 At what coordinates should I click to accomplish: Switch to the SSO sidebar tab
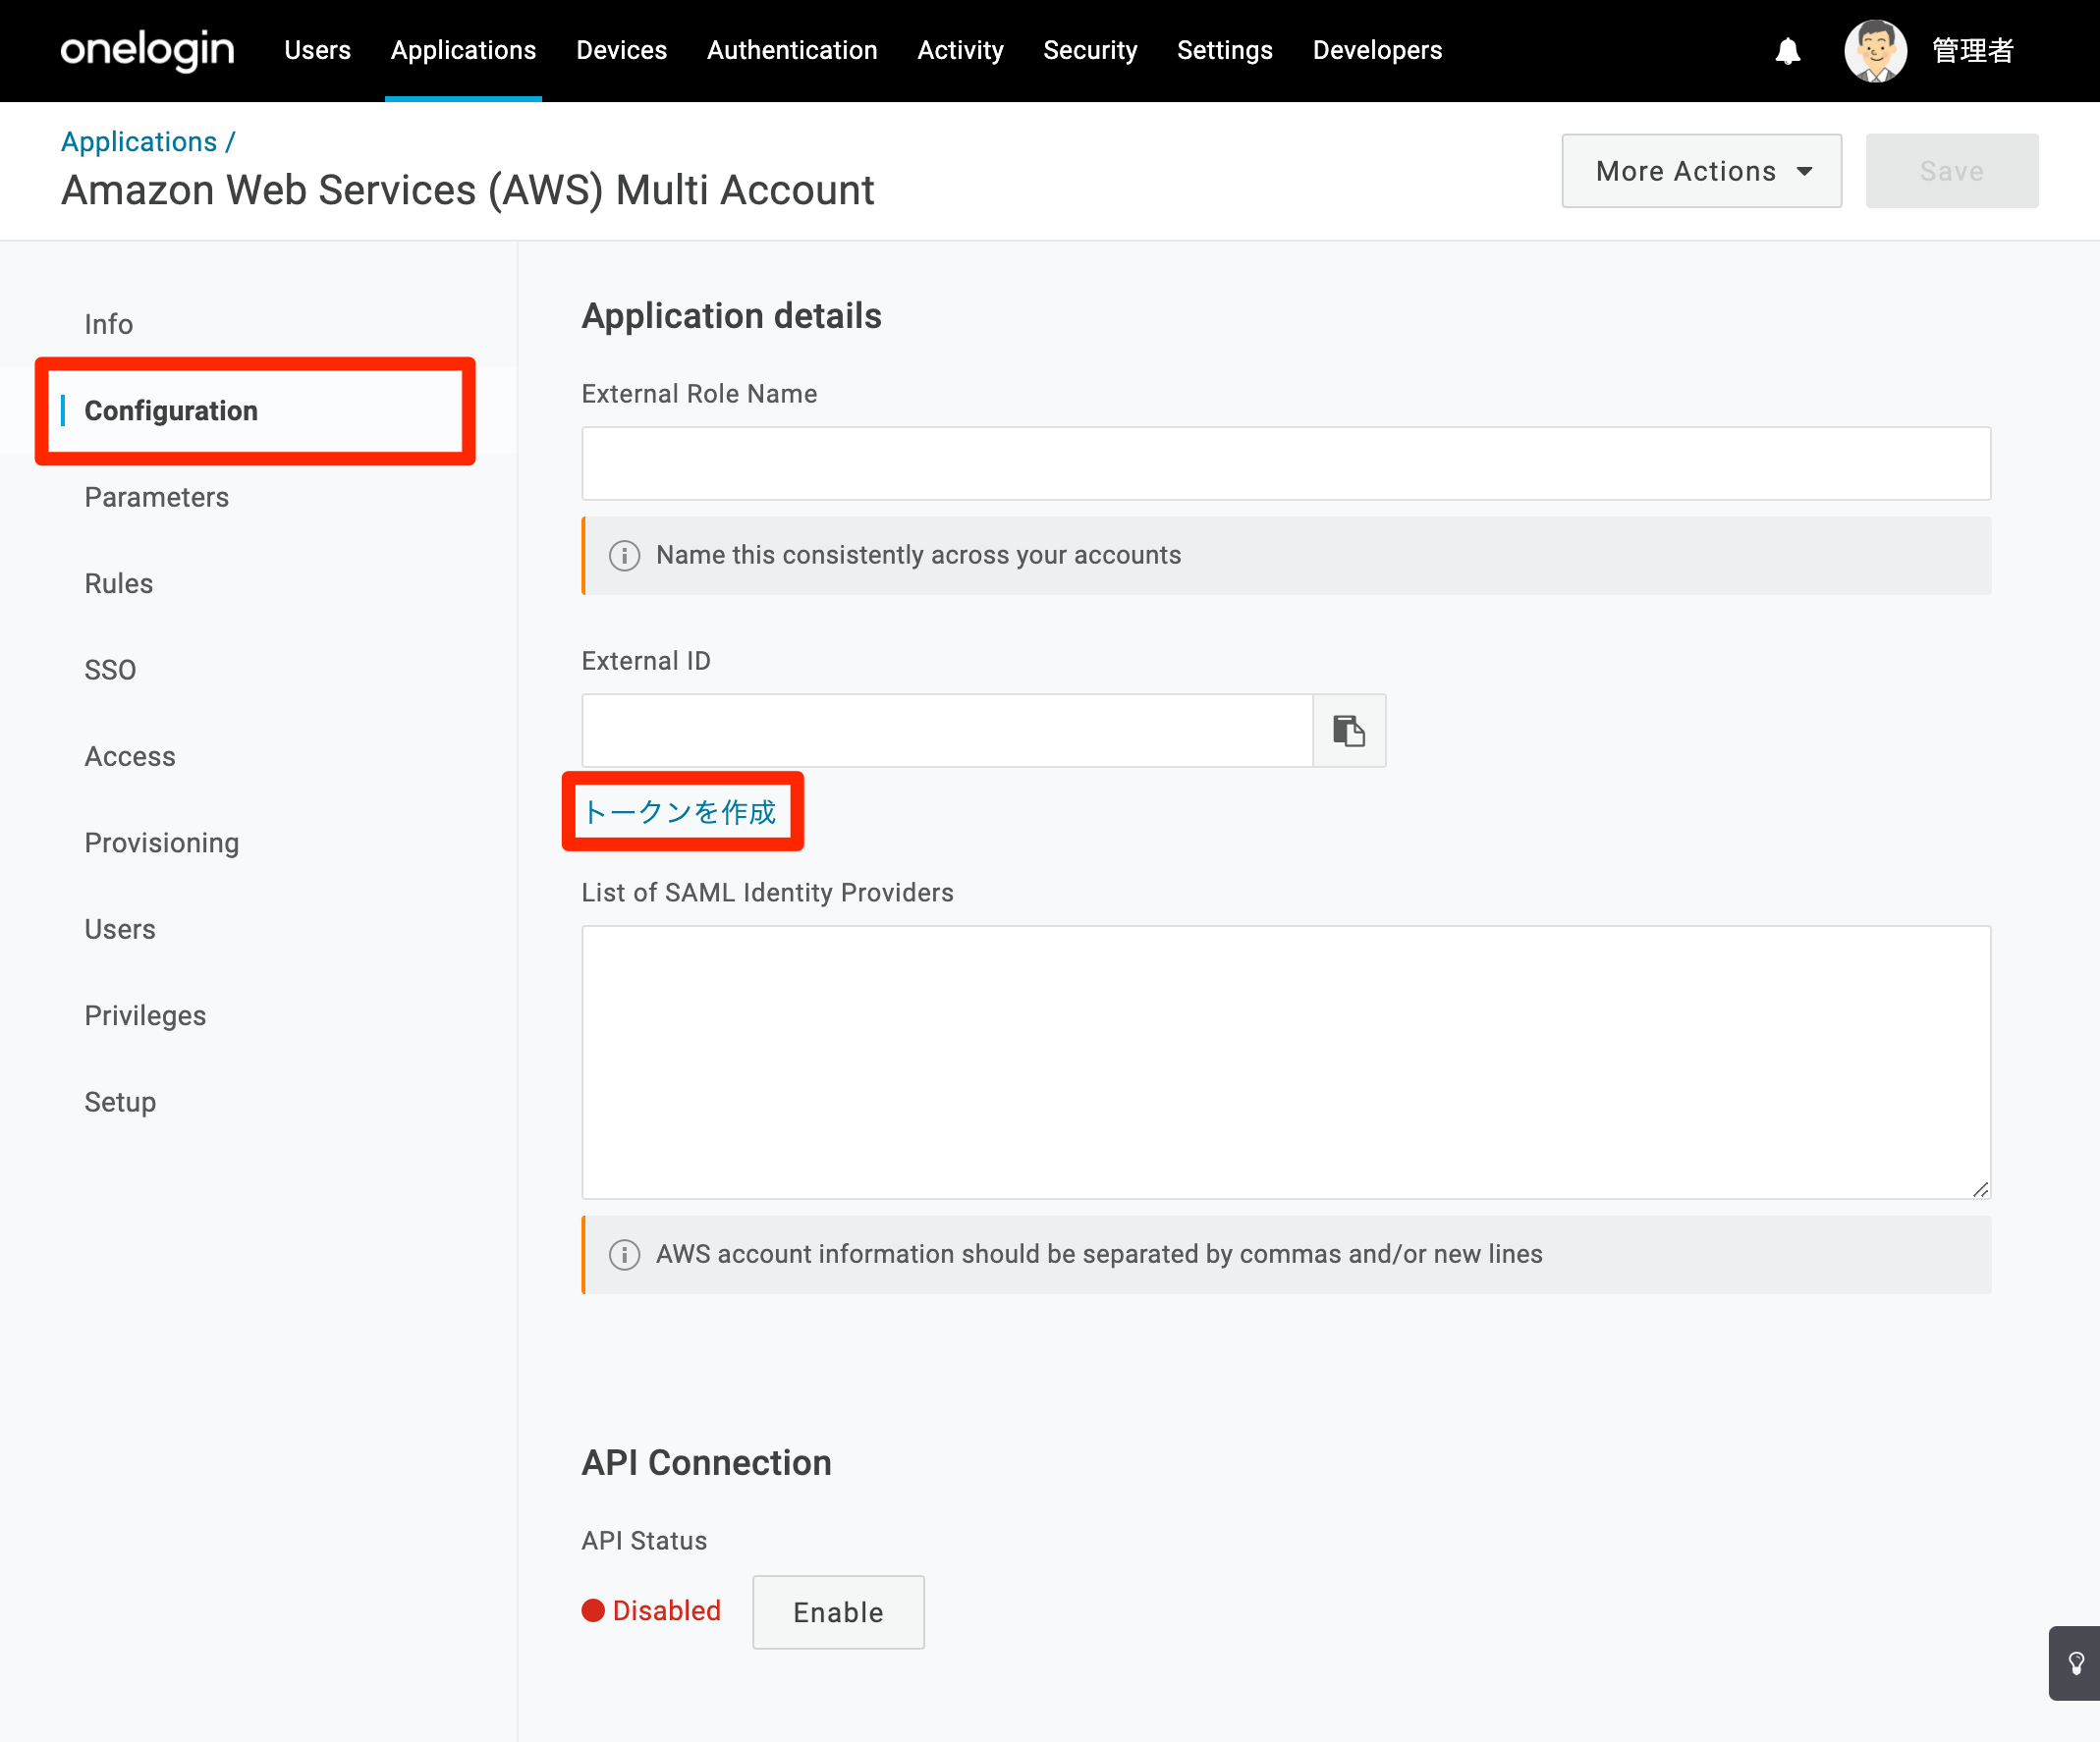[110, 670]
